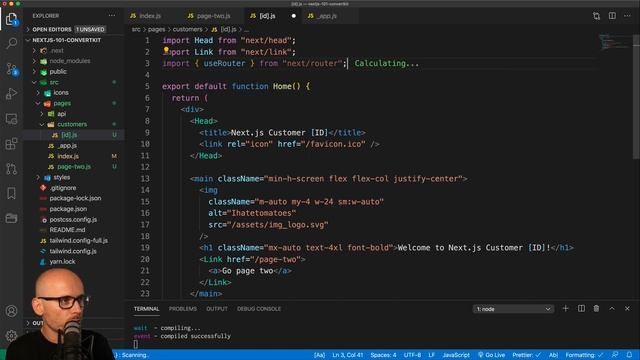Toggle Formatting status bar item
Viewport: 640px width, 360px height.
[x=584, y=355]
